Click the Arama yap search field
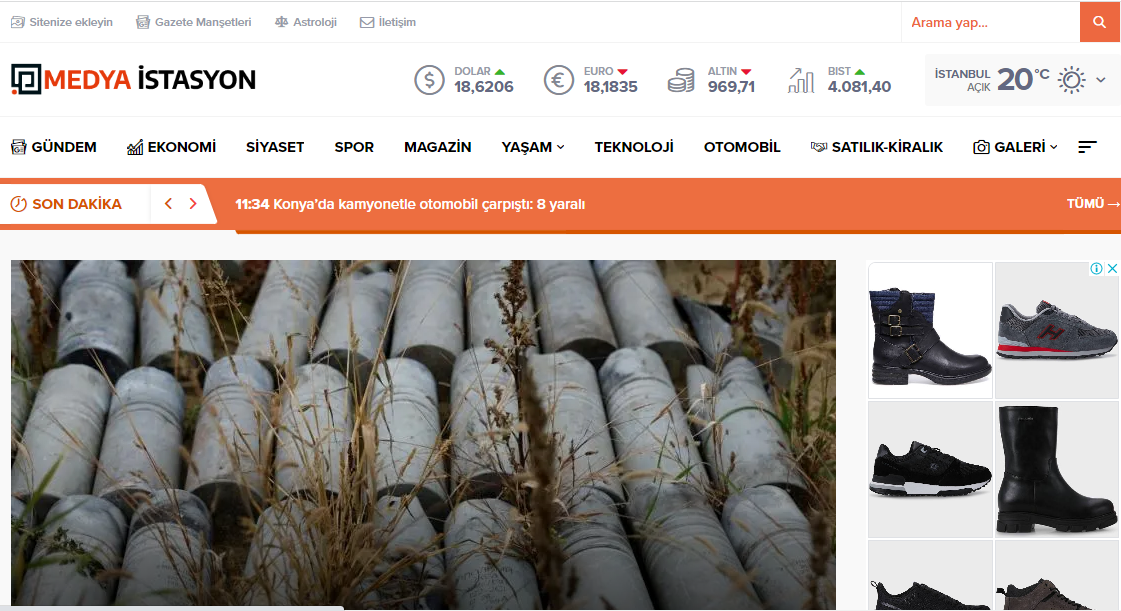The image size is (1121, 611). [x=991, y=22]
